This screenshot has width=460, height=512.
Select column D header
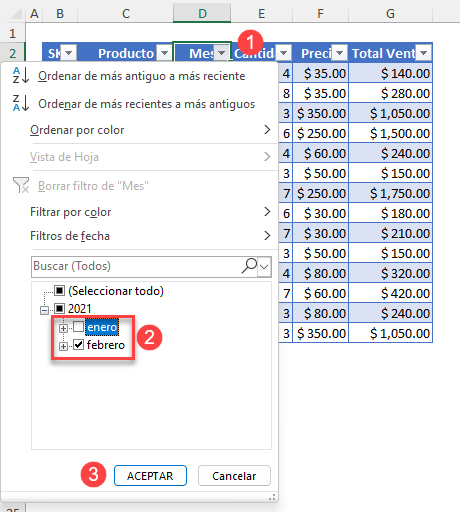[x=202, y=14]
